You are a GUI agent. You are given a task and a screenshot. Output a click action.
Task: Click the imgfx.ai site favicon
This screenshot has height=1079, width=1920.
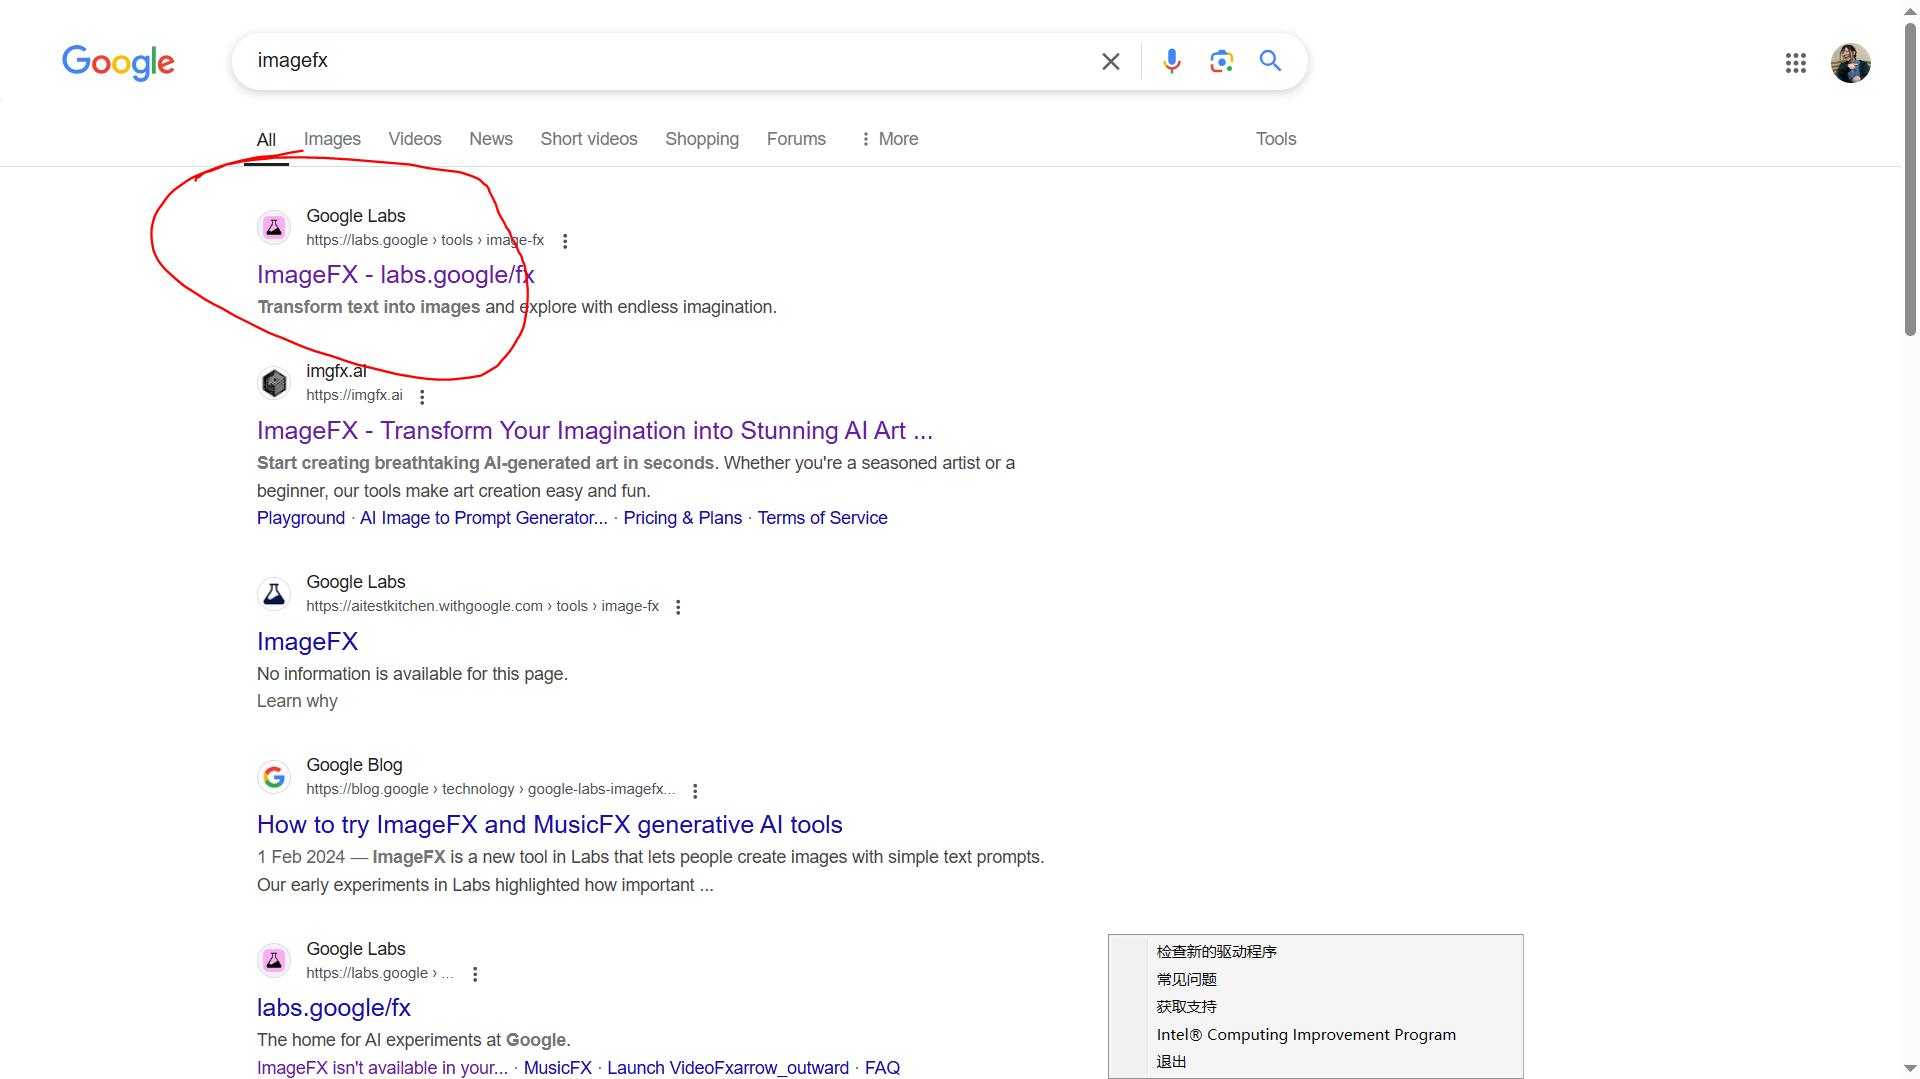pos(274,383)
